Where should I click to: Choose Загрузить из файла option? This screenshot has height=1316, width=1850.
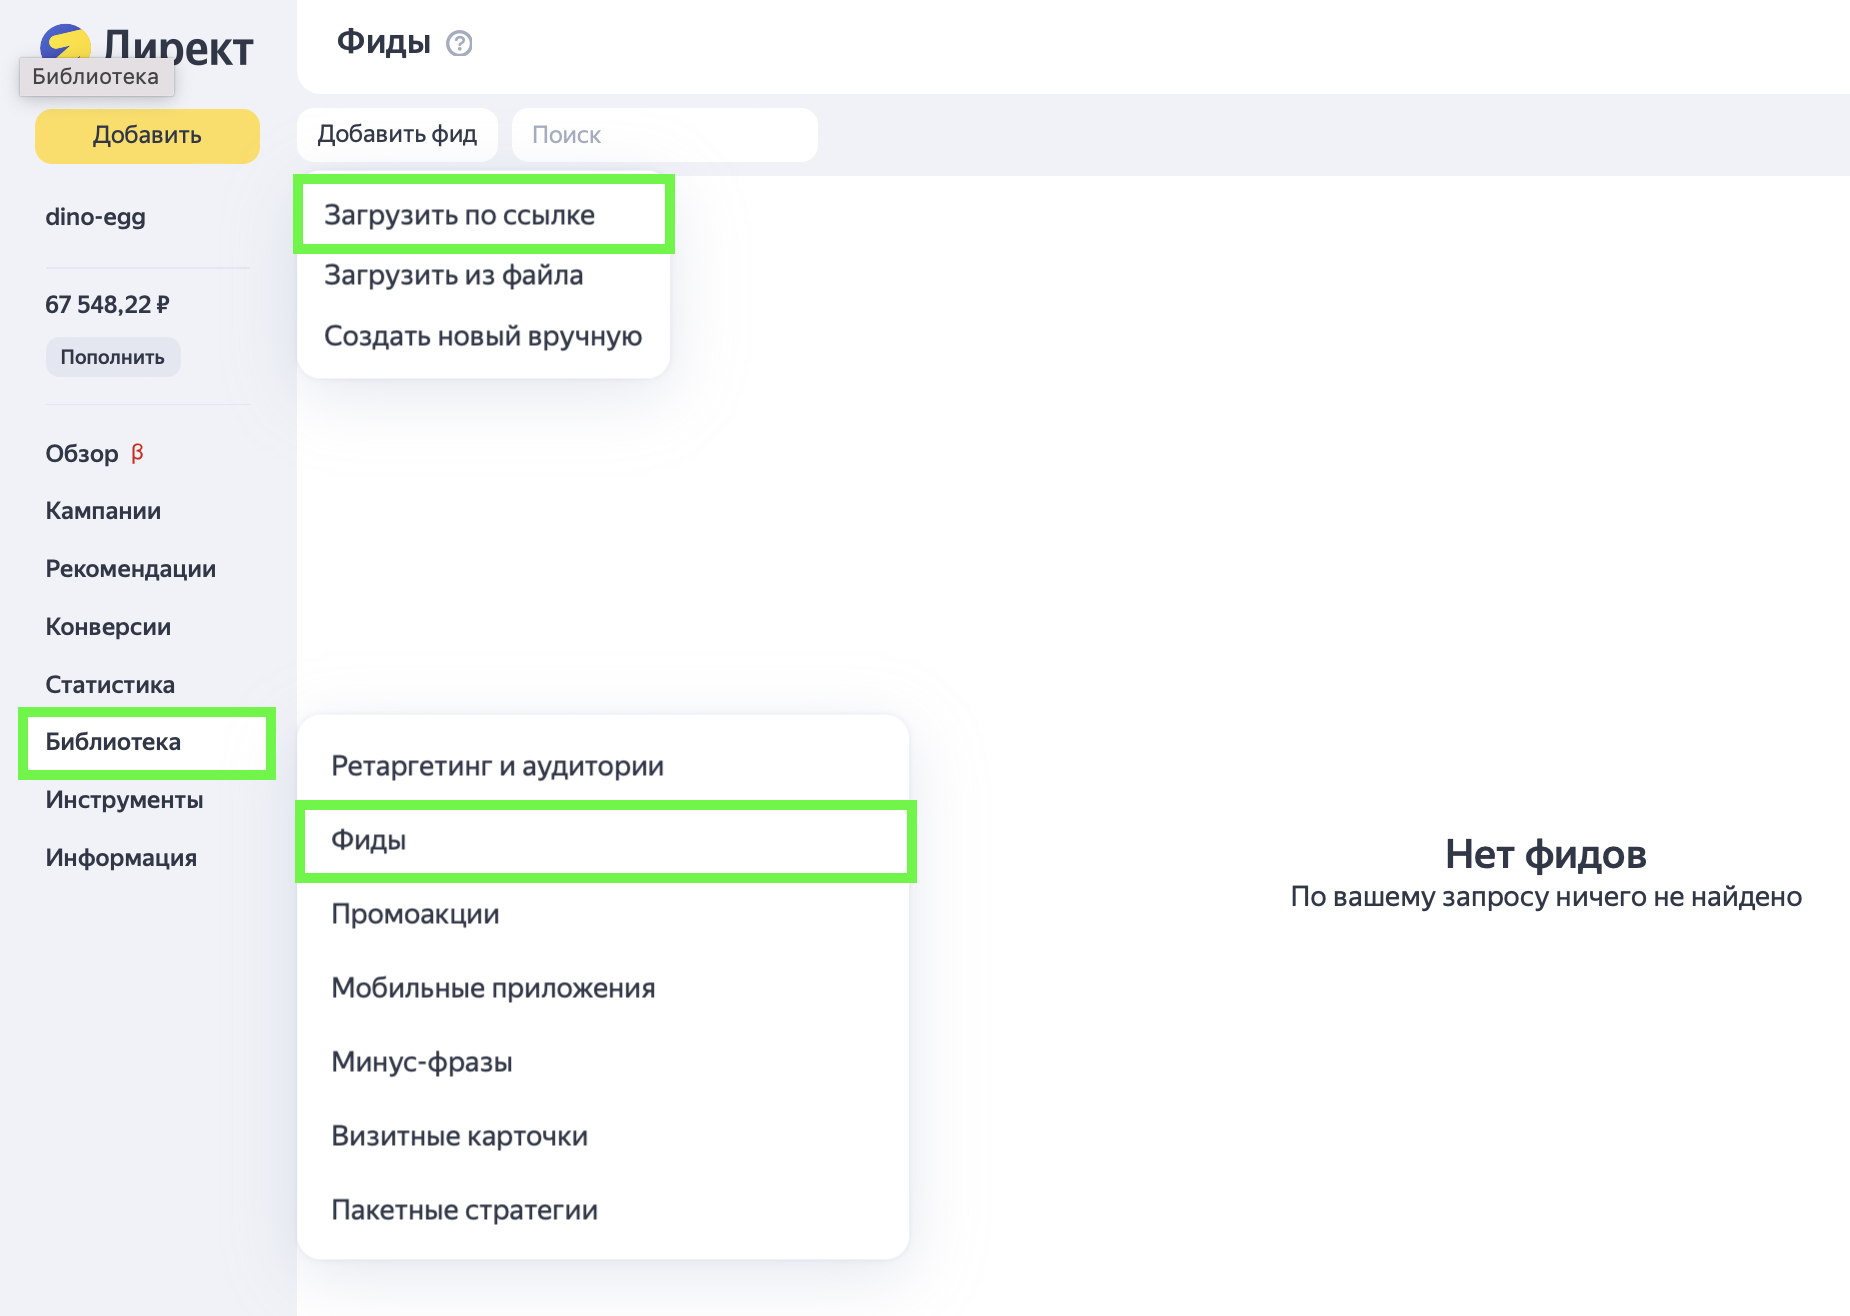pyautogui.click(x=453, y=275)
